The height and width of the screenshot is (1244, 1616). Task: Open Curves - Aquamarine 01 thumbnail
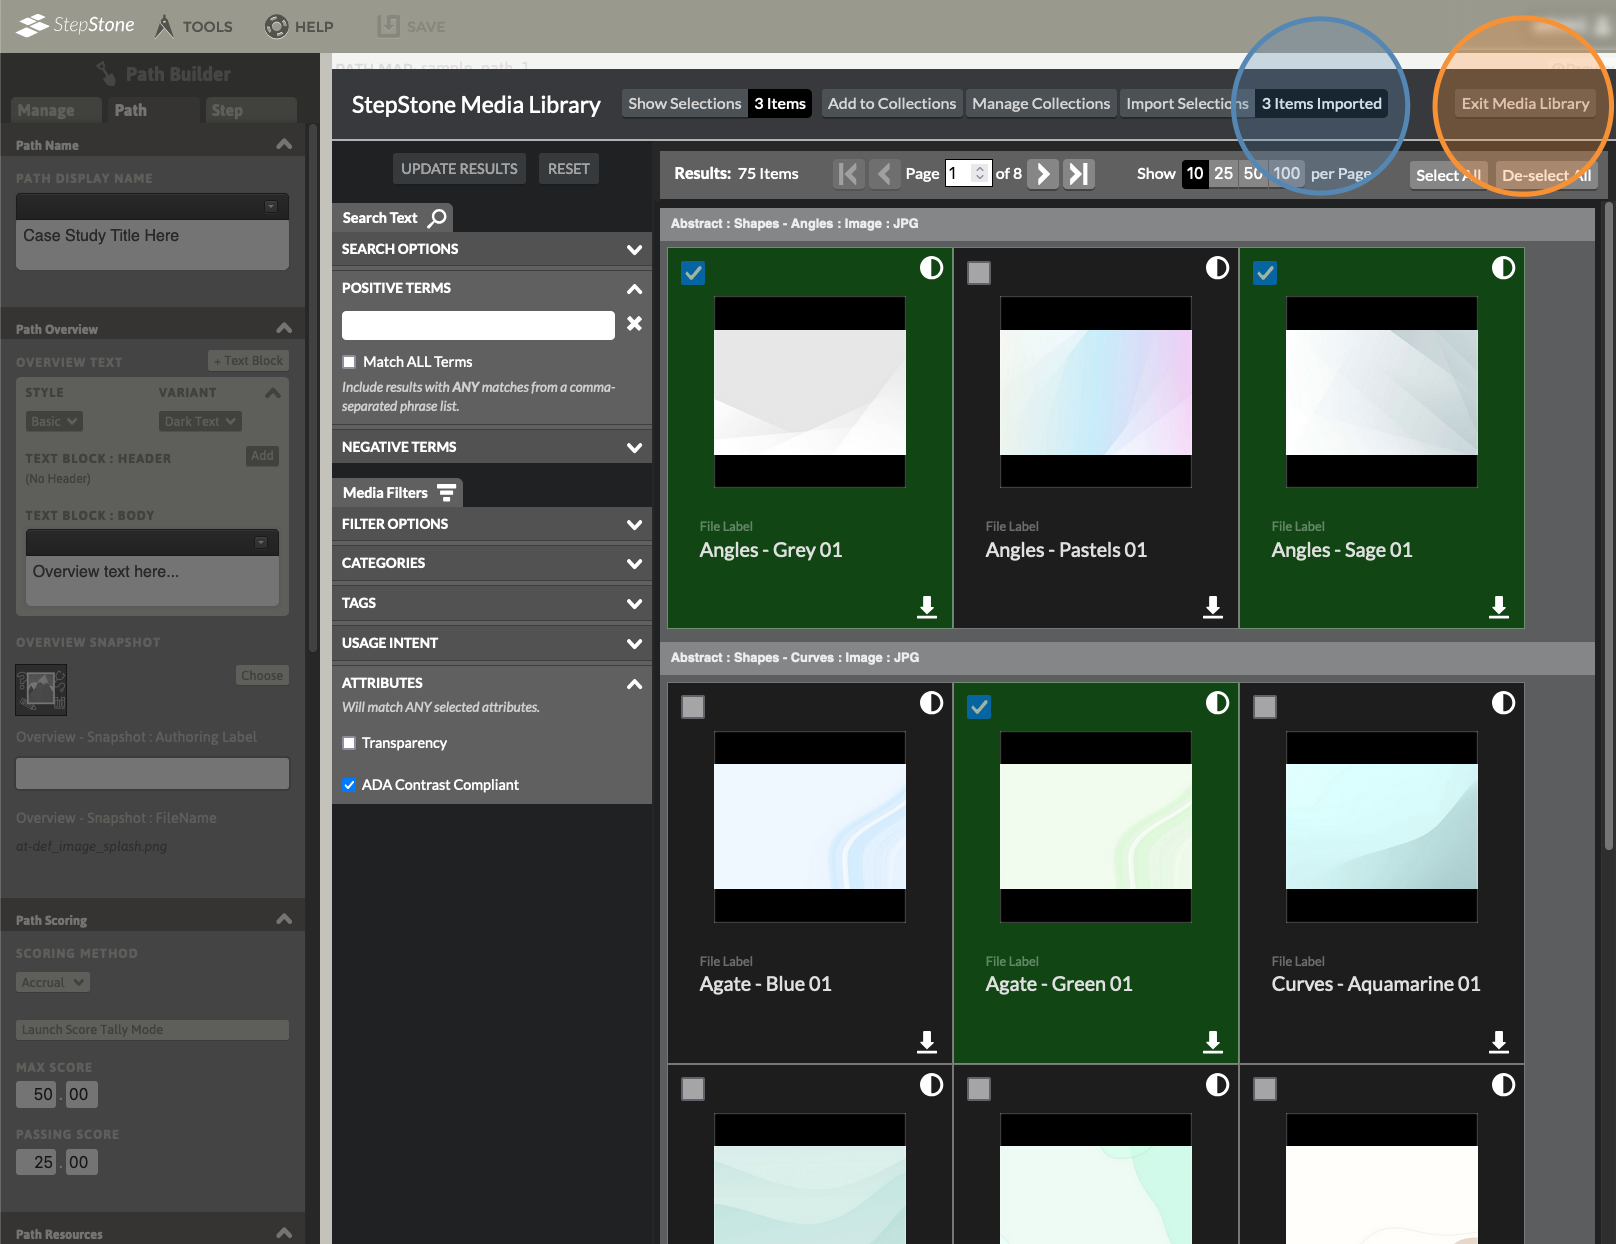pos(1382,827)
